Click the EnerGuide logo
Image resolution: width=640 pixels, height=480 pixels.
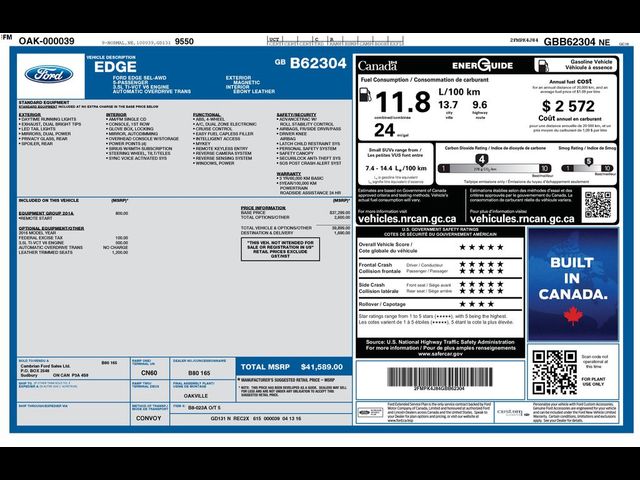point(482,65)
